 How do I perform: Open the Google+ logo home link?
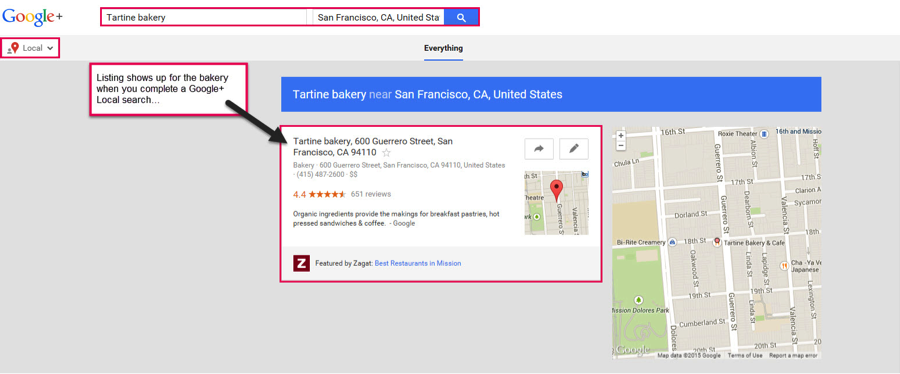point(32,17)
